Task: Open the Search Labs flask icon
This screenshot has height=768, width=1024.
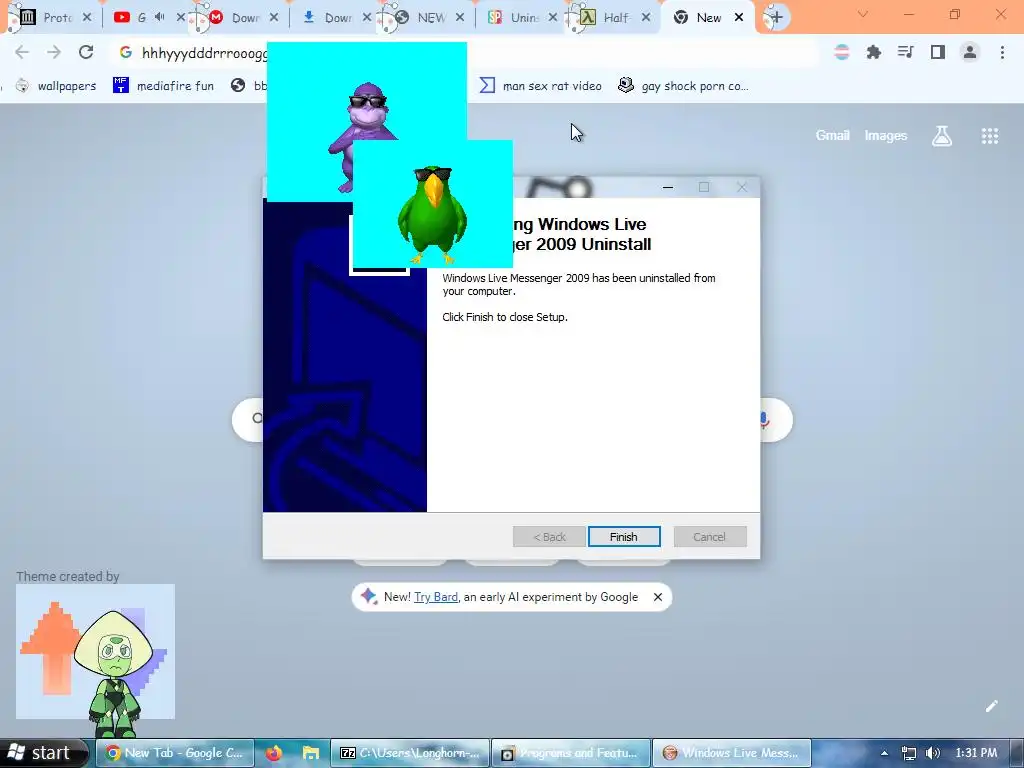Action: click(x=942, y=136)
